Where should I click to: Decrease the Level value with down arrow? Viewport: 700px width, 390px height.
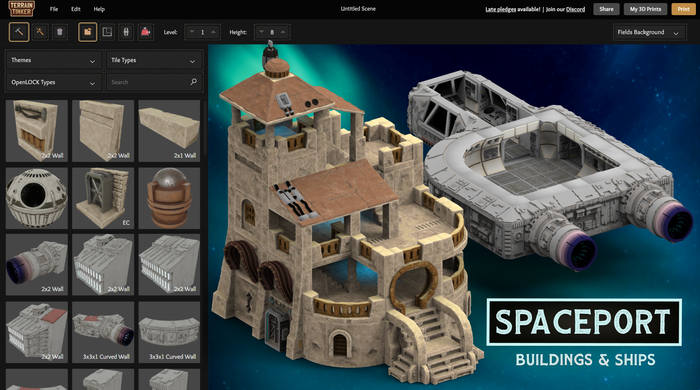(192, 32)
